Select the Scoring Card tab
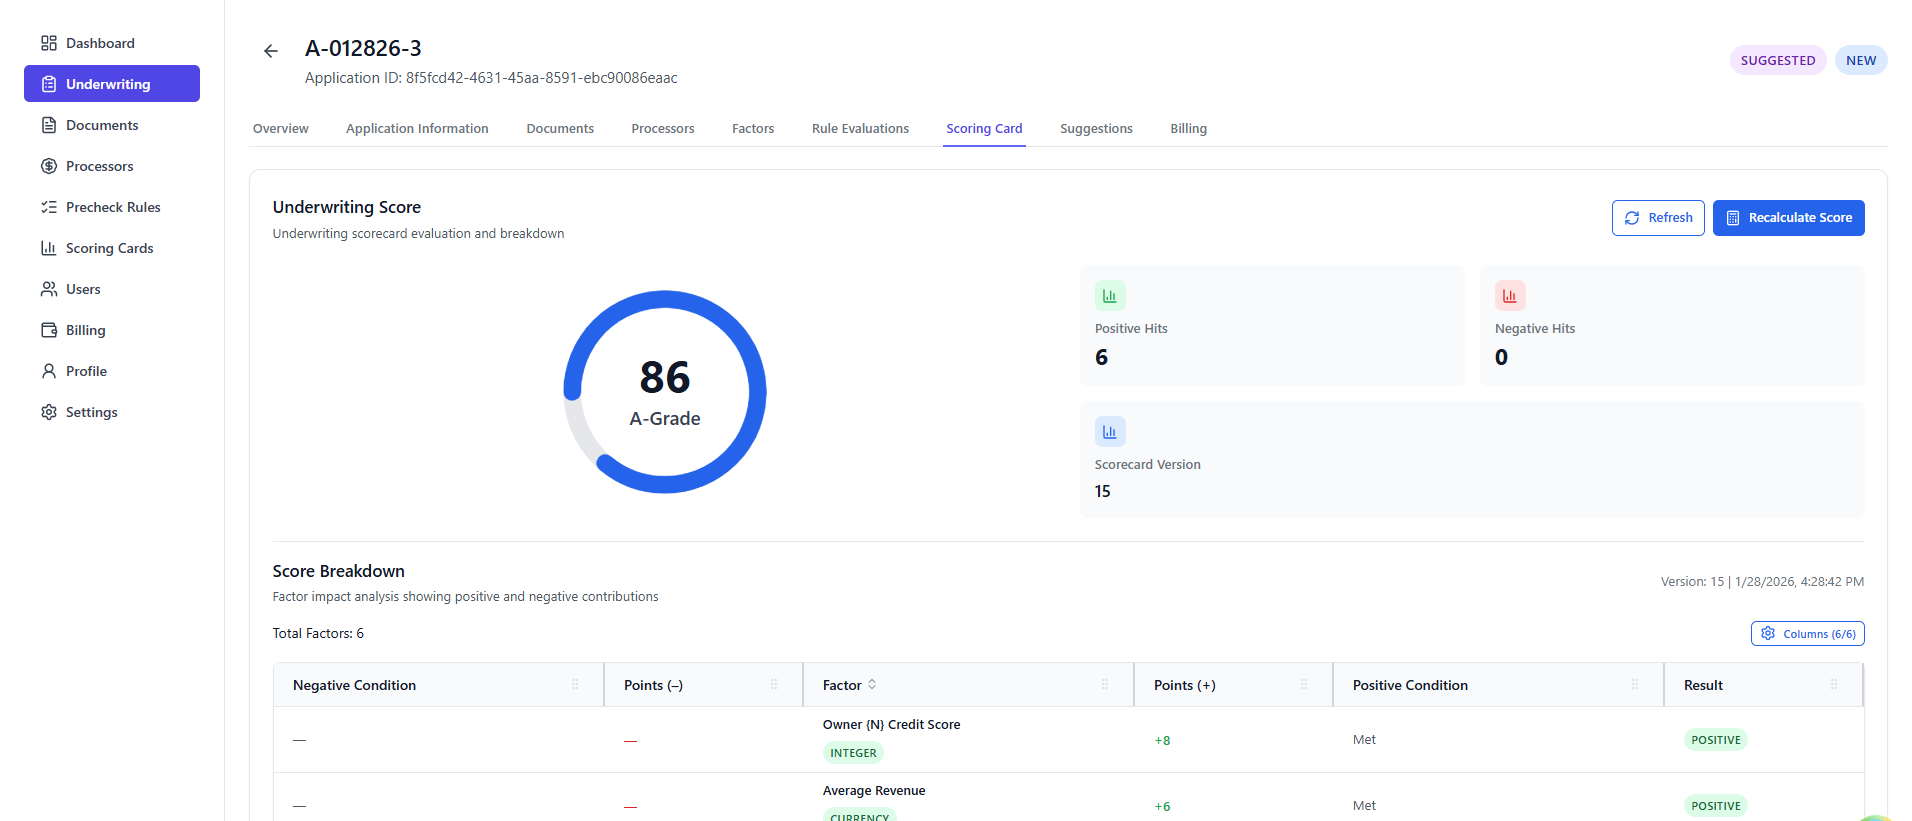The height and width of the screenshot is (821, 1912). tap(984, 129)
